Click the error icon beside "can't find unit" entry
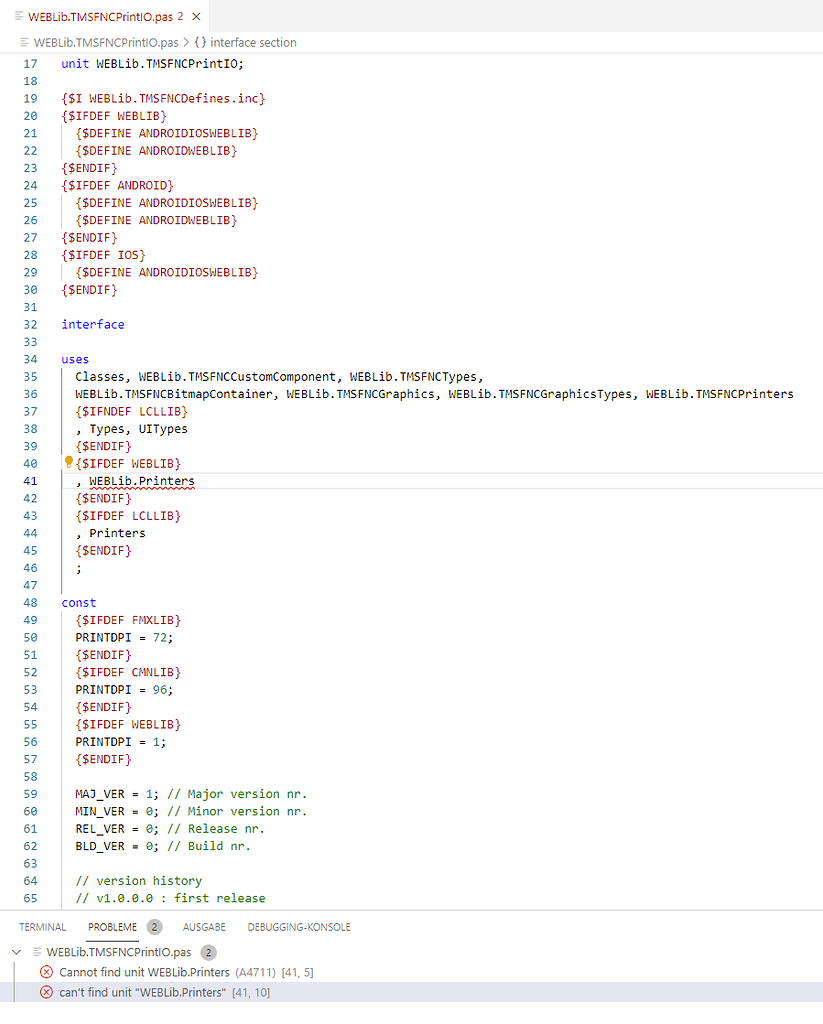Viewport: 823px width, 1024px height. point(48,992)
